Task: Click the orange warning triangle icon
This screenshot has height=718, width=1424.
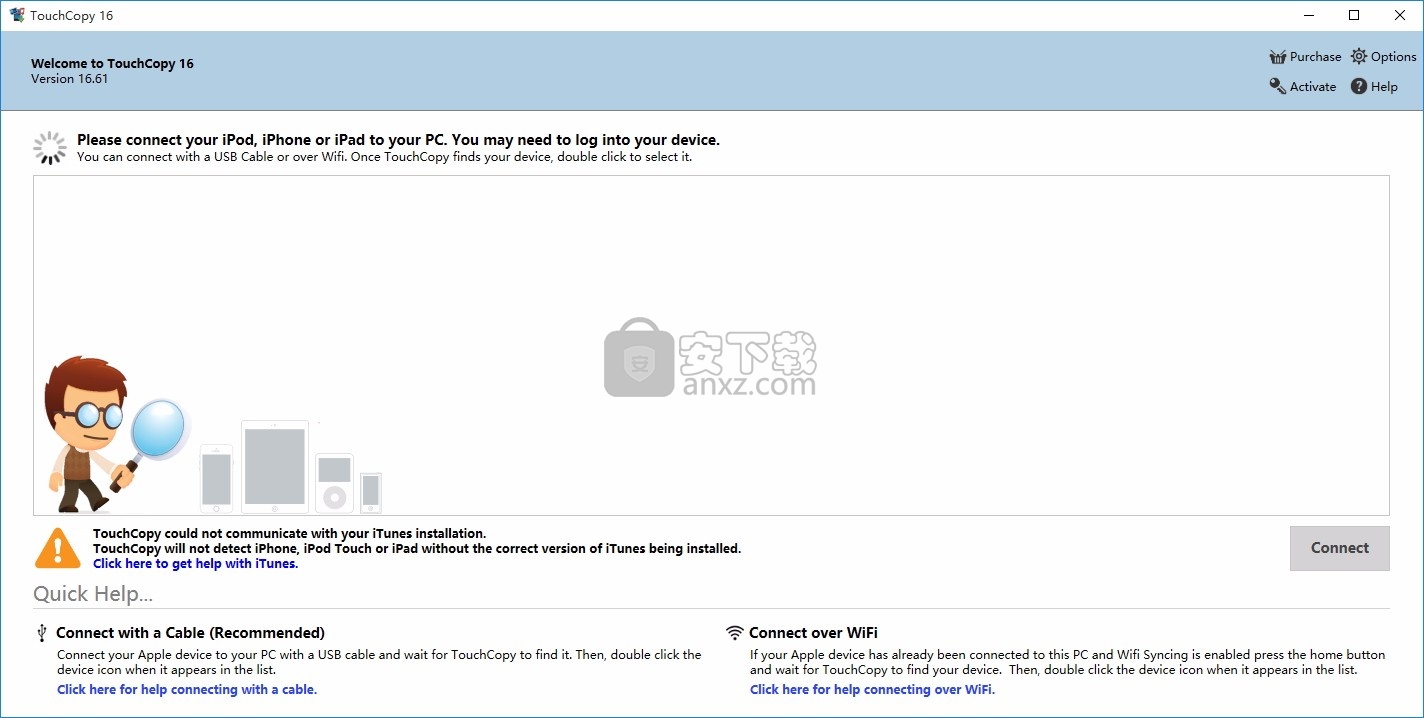Action: (x=58, y=548)
